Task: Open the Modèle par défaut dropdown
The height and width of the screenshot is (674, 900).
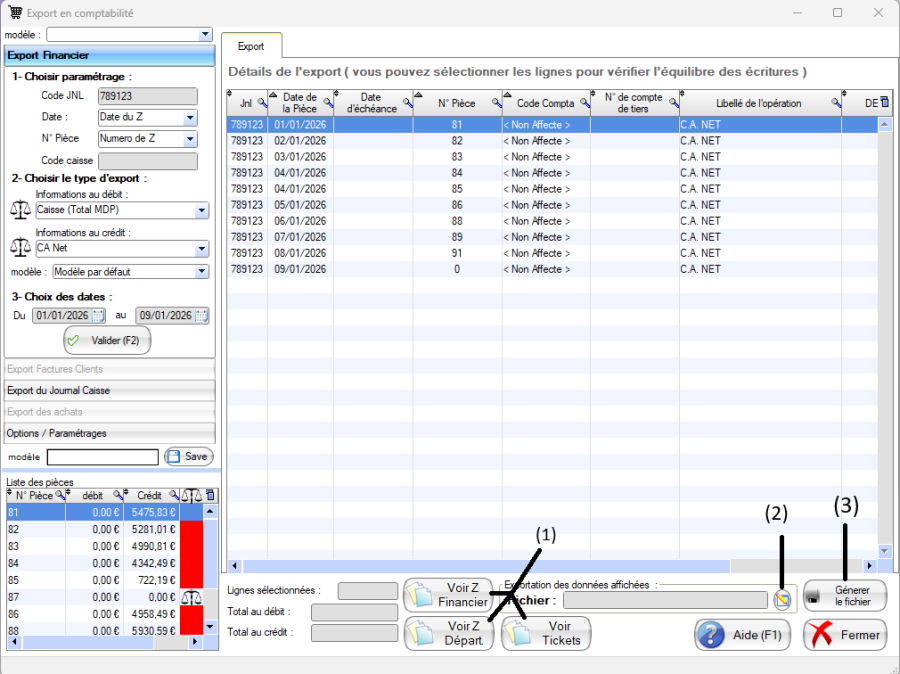Action: pos(201,272)
